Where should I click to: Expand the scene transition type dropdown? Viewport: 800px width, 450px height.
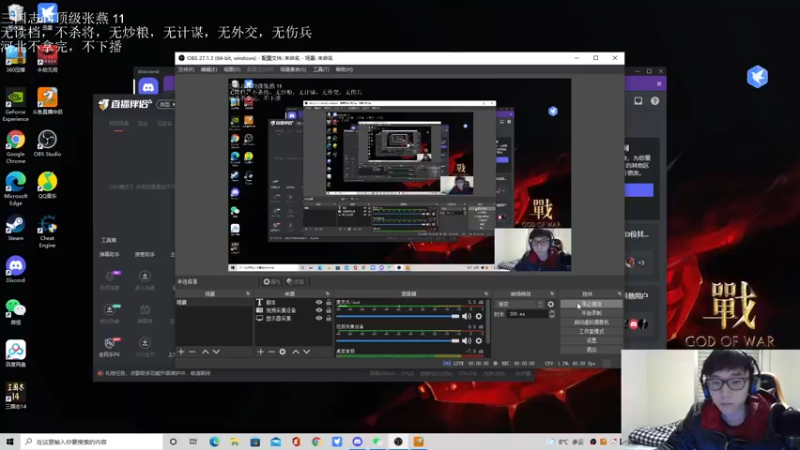click(x=519, y=304)
